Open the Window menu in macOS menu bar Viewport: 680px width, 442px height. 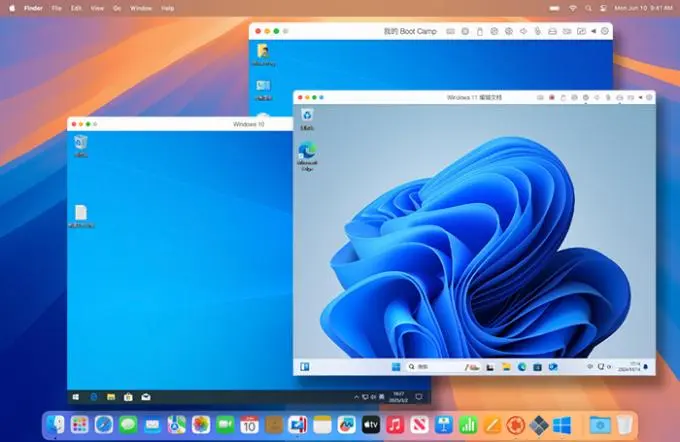coord(141,8)
